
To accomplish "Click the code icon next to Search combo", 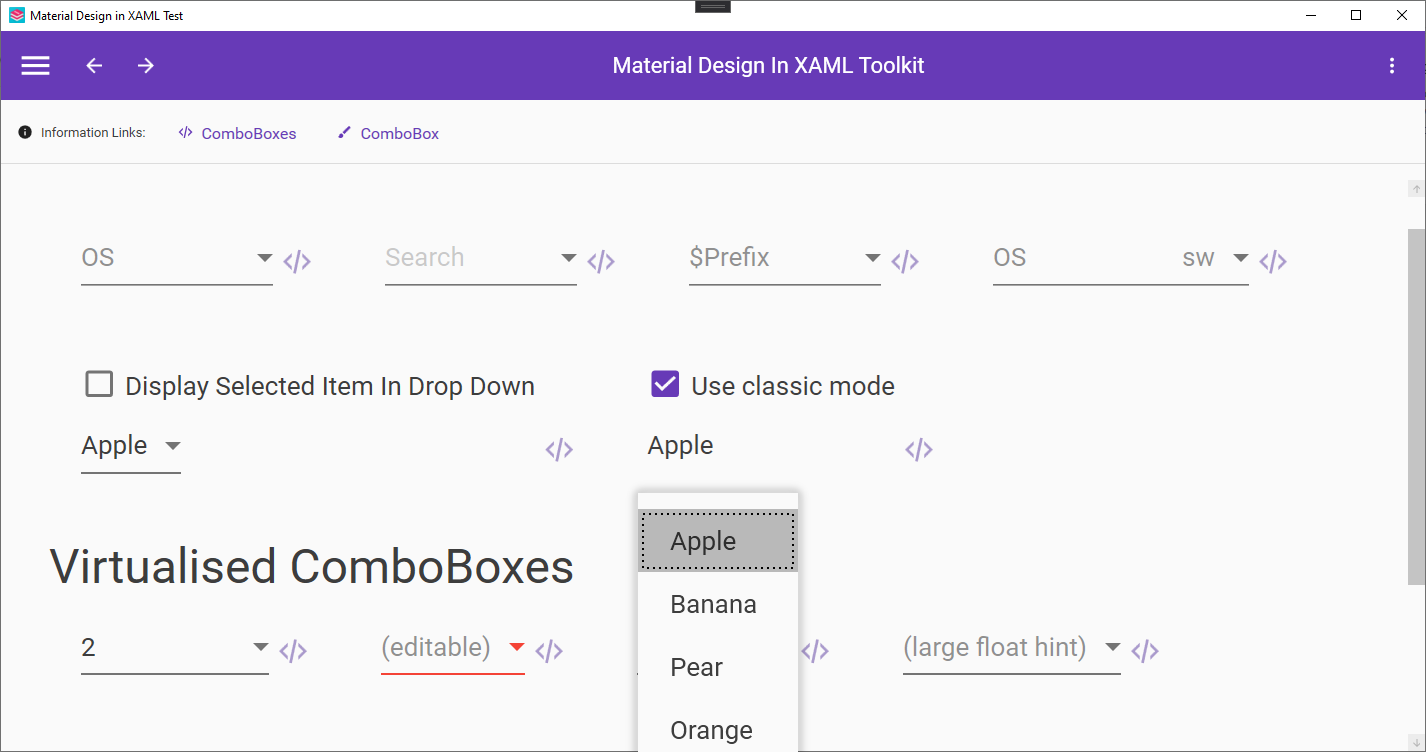I will point(601,260).
